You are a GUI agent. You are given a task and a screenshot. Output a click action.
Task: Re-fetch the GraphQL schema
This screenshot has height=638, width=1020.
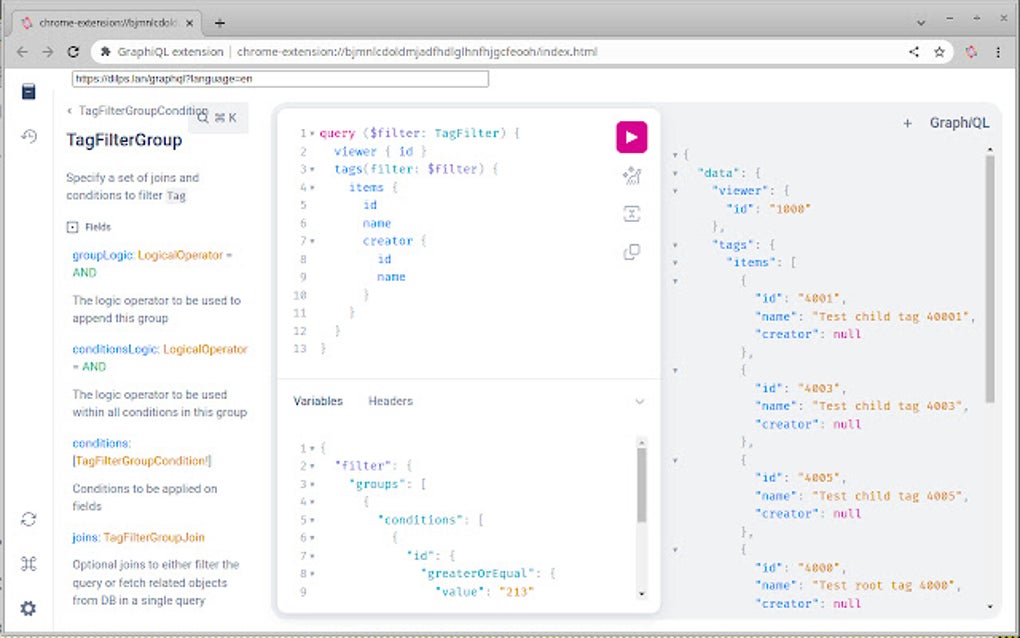[29, 519]
